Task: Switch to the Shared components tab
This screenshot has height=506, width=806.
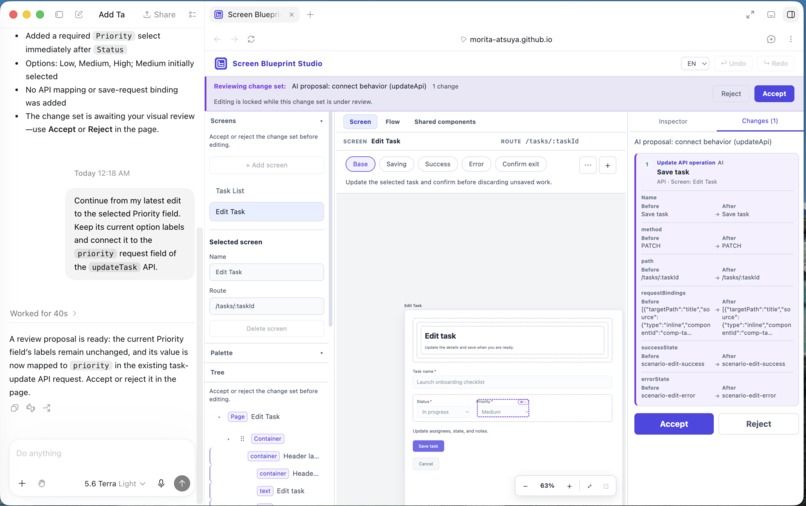Action: 445,122
